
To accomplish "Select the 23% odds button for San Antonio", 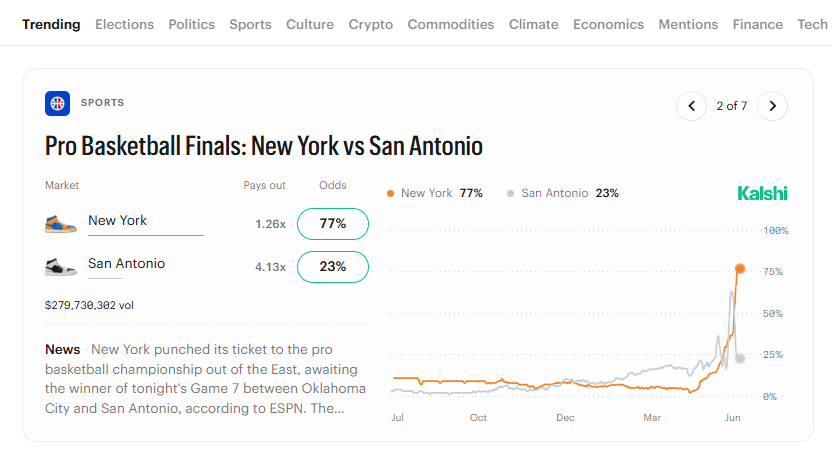I will click(x=333, y=267).
